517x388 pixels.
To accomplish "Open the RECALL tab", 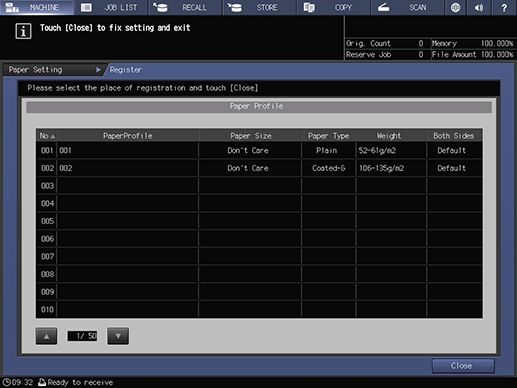I will coord(185,7).
